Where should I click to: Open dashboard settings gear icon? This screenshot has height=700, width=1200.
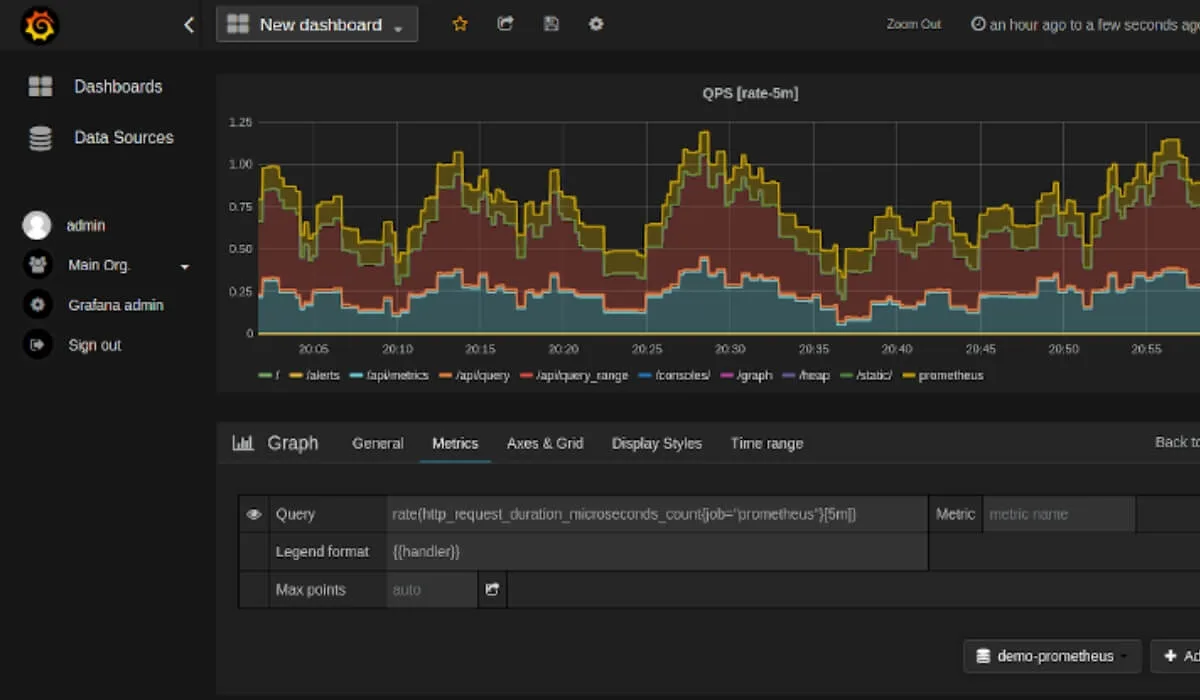596,24
